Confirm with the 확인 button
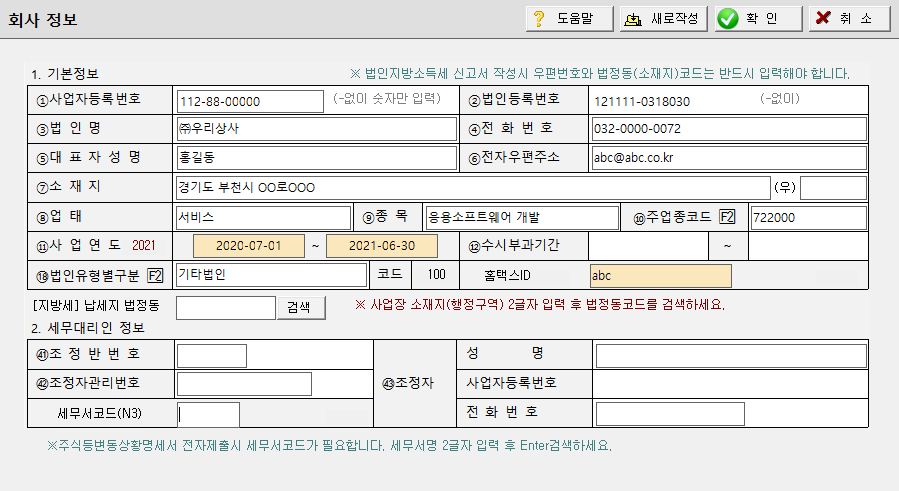The image size is (899, 491). click(x=759, y=19)
